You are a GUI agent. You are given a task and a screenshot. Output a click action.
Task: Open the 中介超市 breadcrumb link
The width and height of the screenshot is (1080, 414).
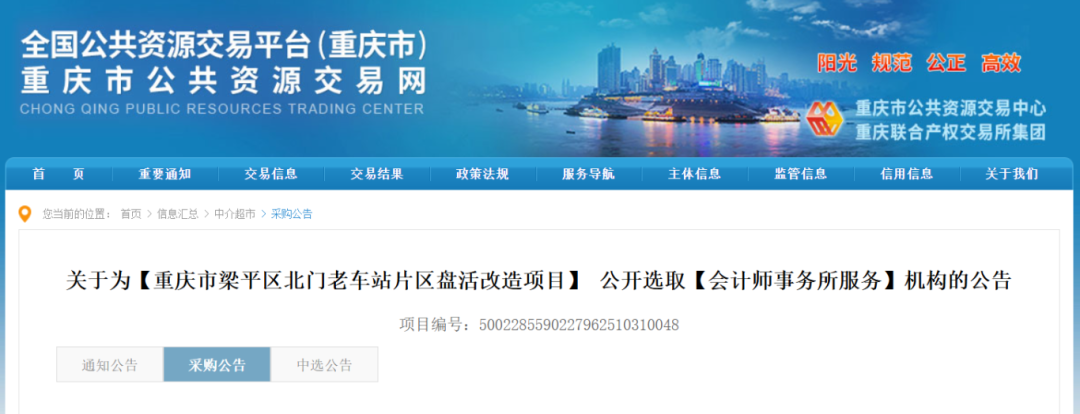[x=234, y=214]
